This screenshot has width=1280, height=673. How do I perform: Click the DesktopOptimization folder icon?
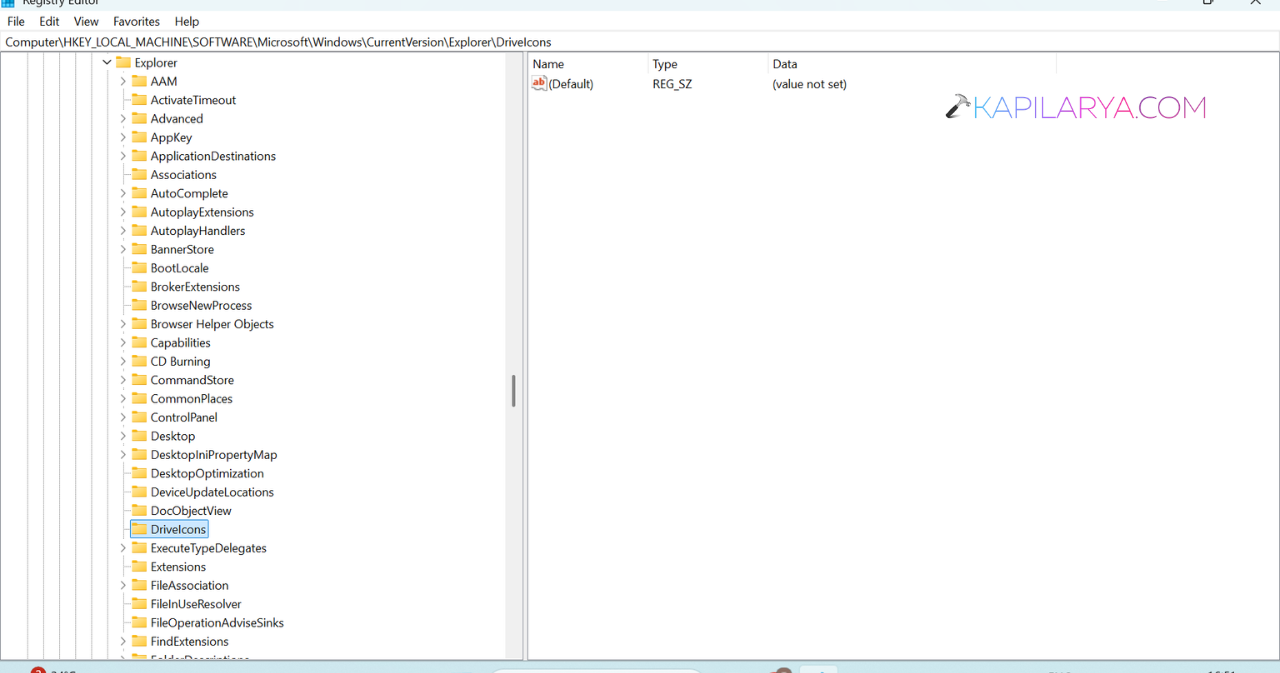pos(140,474)
